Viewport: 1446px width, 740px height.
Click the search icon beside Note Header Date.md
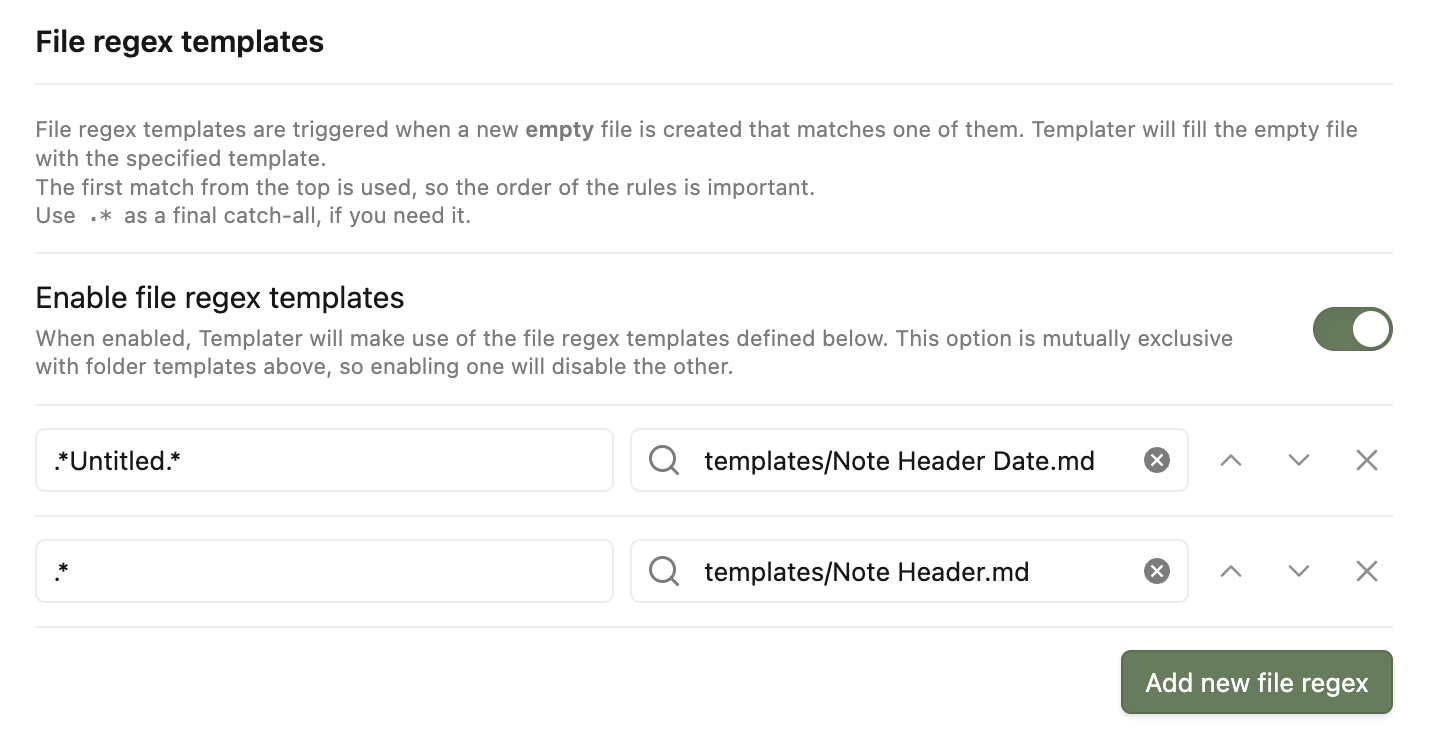tap(664, 460)
